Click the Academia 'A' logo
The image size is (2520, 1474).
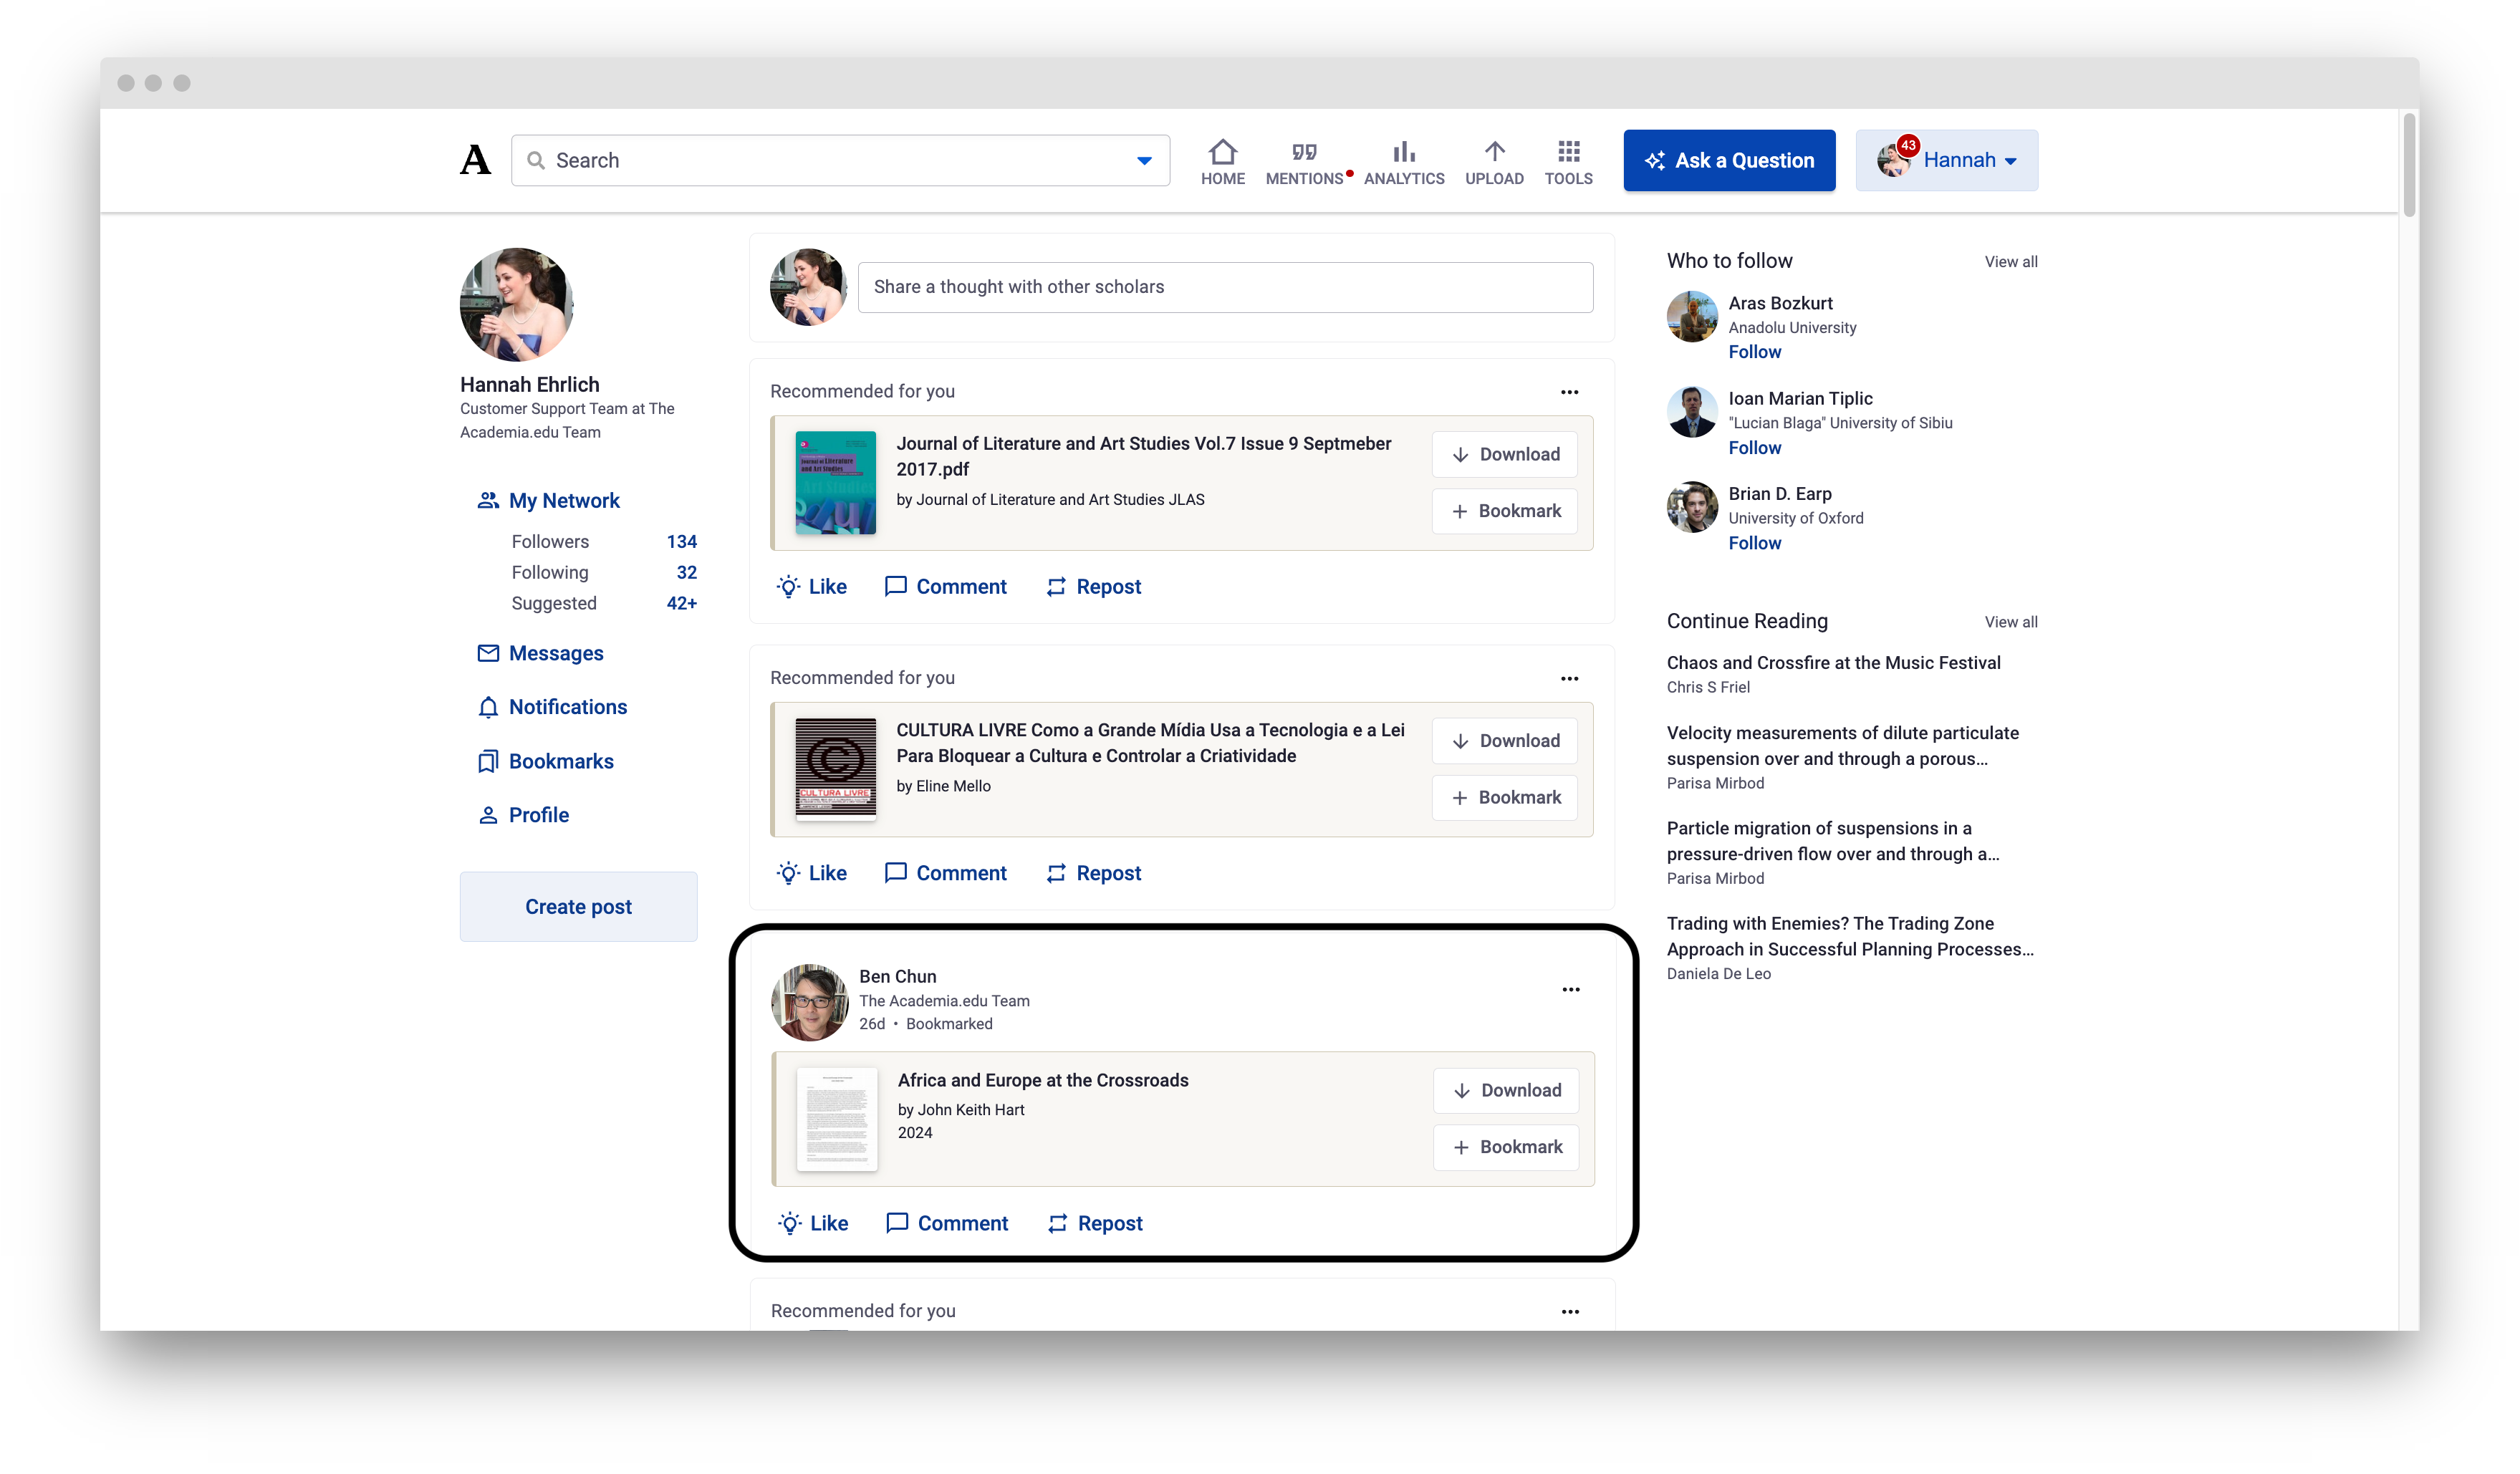(x=475, y=160)
